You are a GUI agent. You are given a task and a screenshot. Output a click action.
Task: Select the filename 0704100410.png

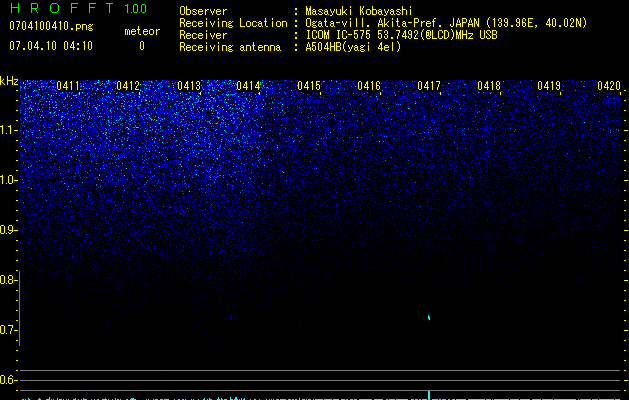[x=51, y=26]
